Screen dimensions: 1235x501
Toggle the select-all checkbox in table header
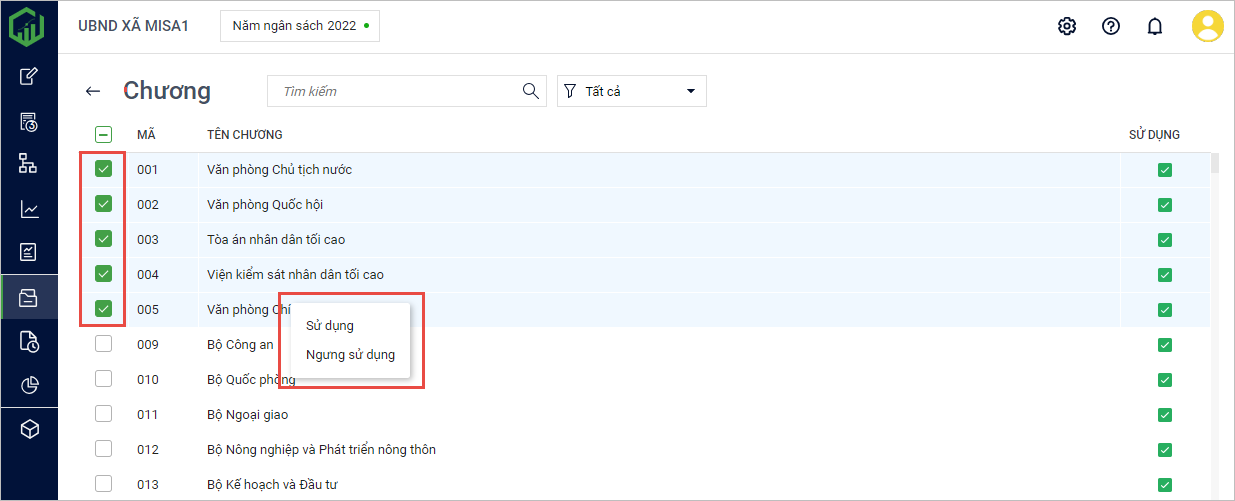103,134
